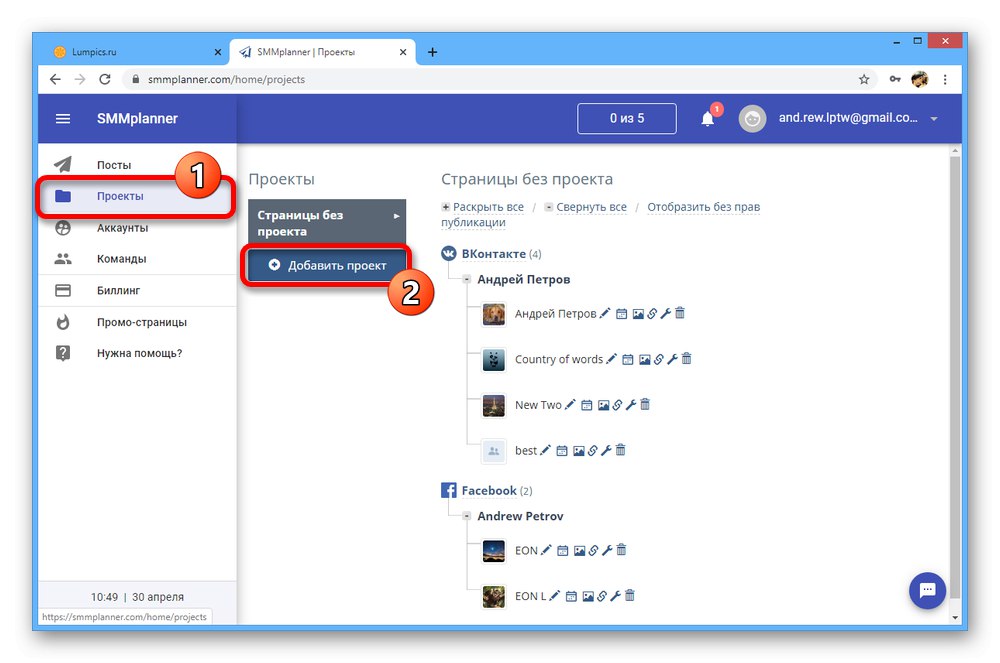Open the chat support bubble
1000x663 pixels.
pos(927,590)
